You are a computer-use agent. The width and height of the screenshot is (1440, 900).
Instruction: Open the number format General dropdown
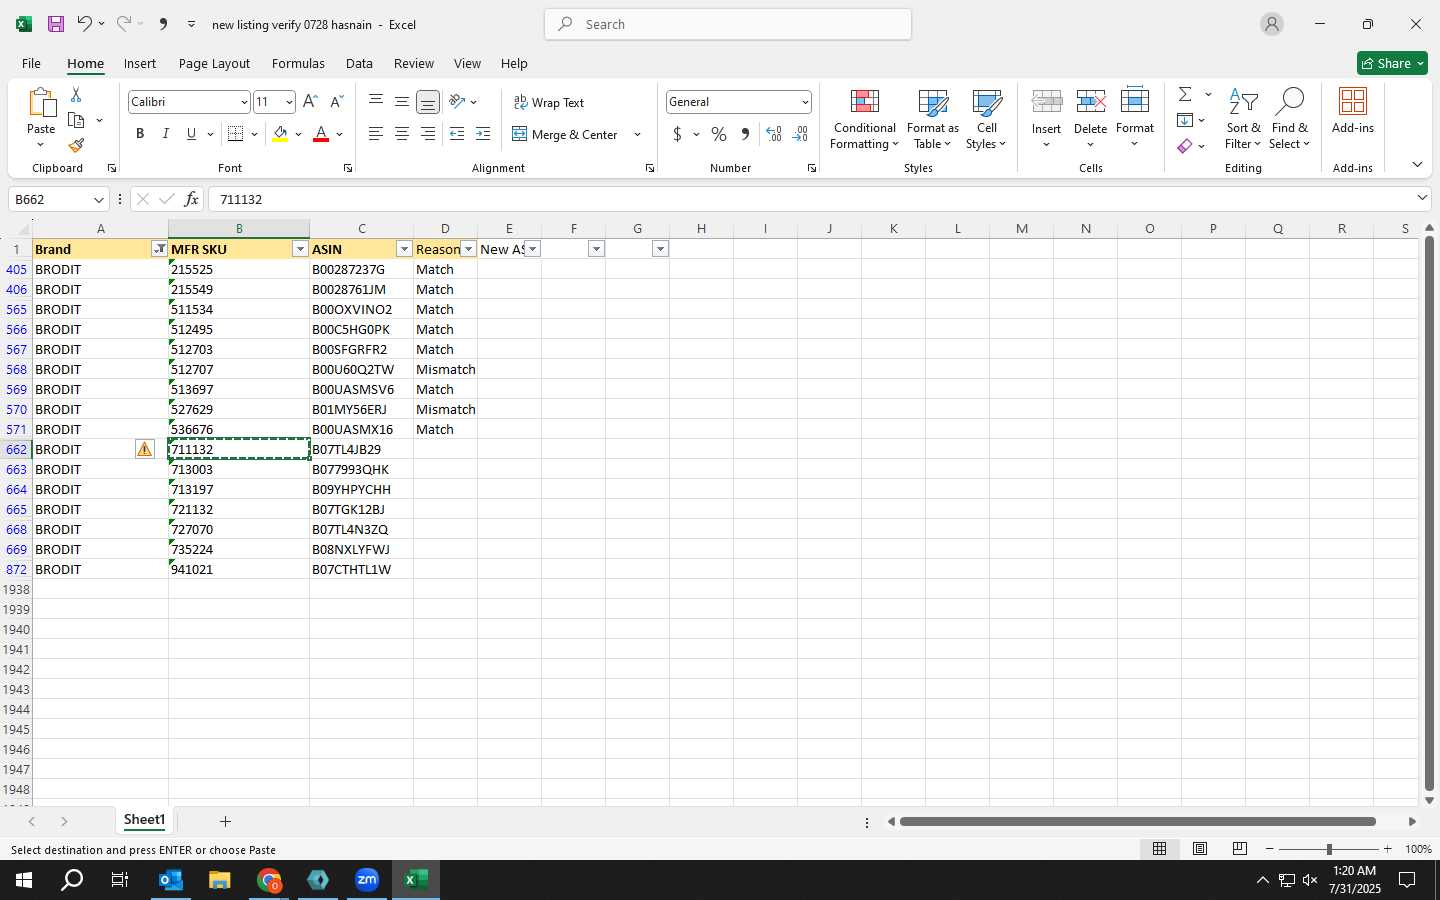click(805, 102)
